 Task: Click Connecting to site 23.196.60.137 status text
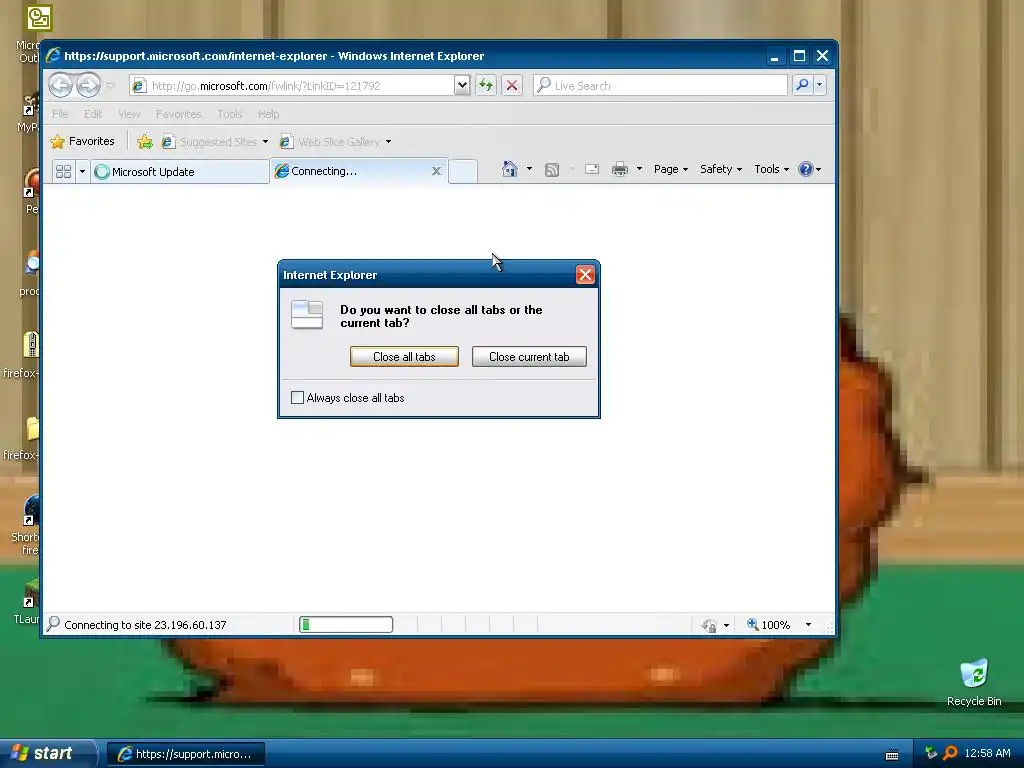coord(145,625)
